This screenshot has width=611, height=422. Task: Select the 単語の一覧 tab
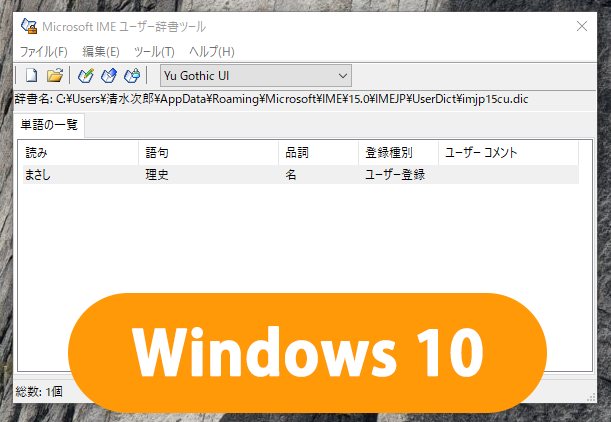click(x=49, y=125)
